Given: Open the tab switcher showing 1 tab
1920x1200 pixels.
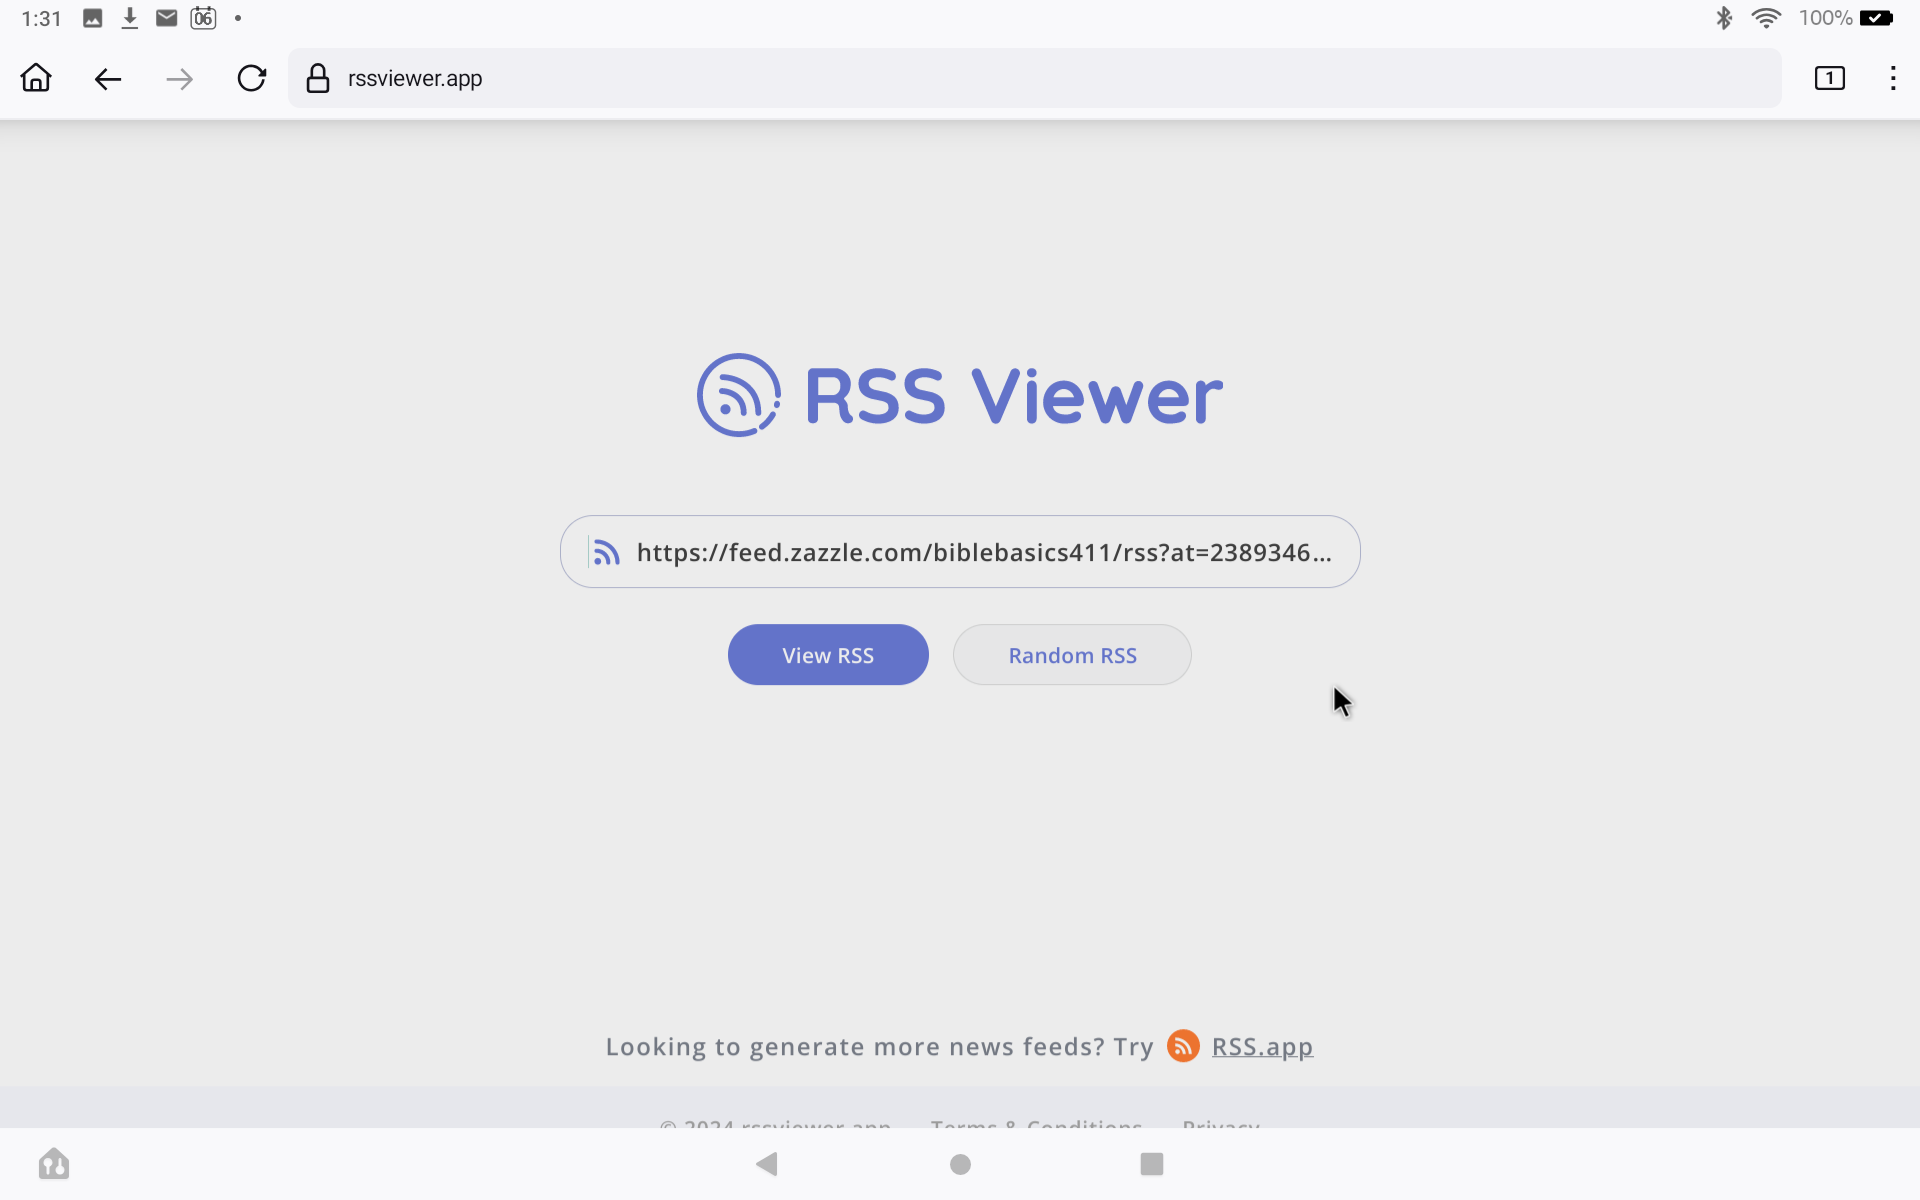Looking at the screenshot, I should (x=1830, y=78).
